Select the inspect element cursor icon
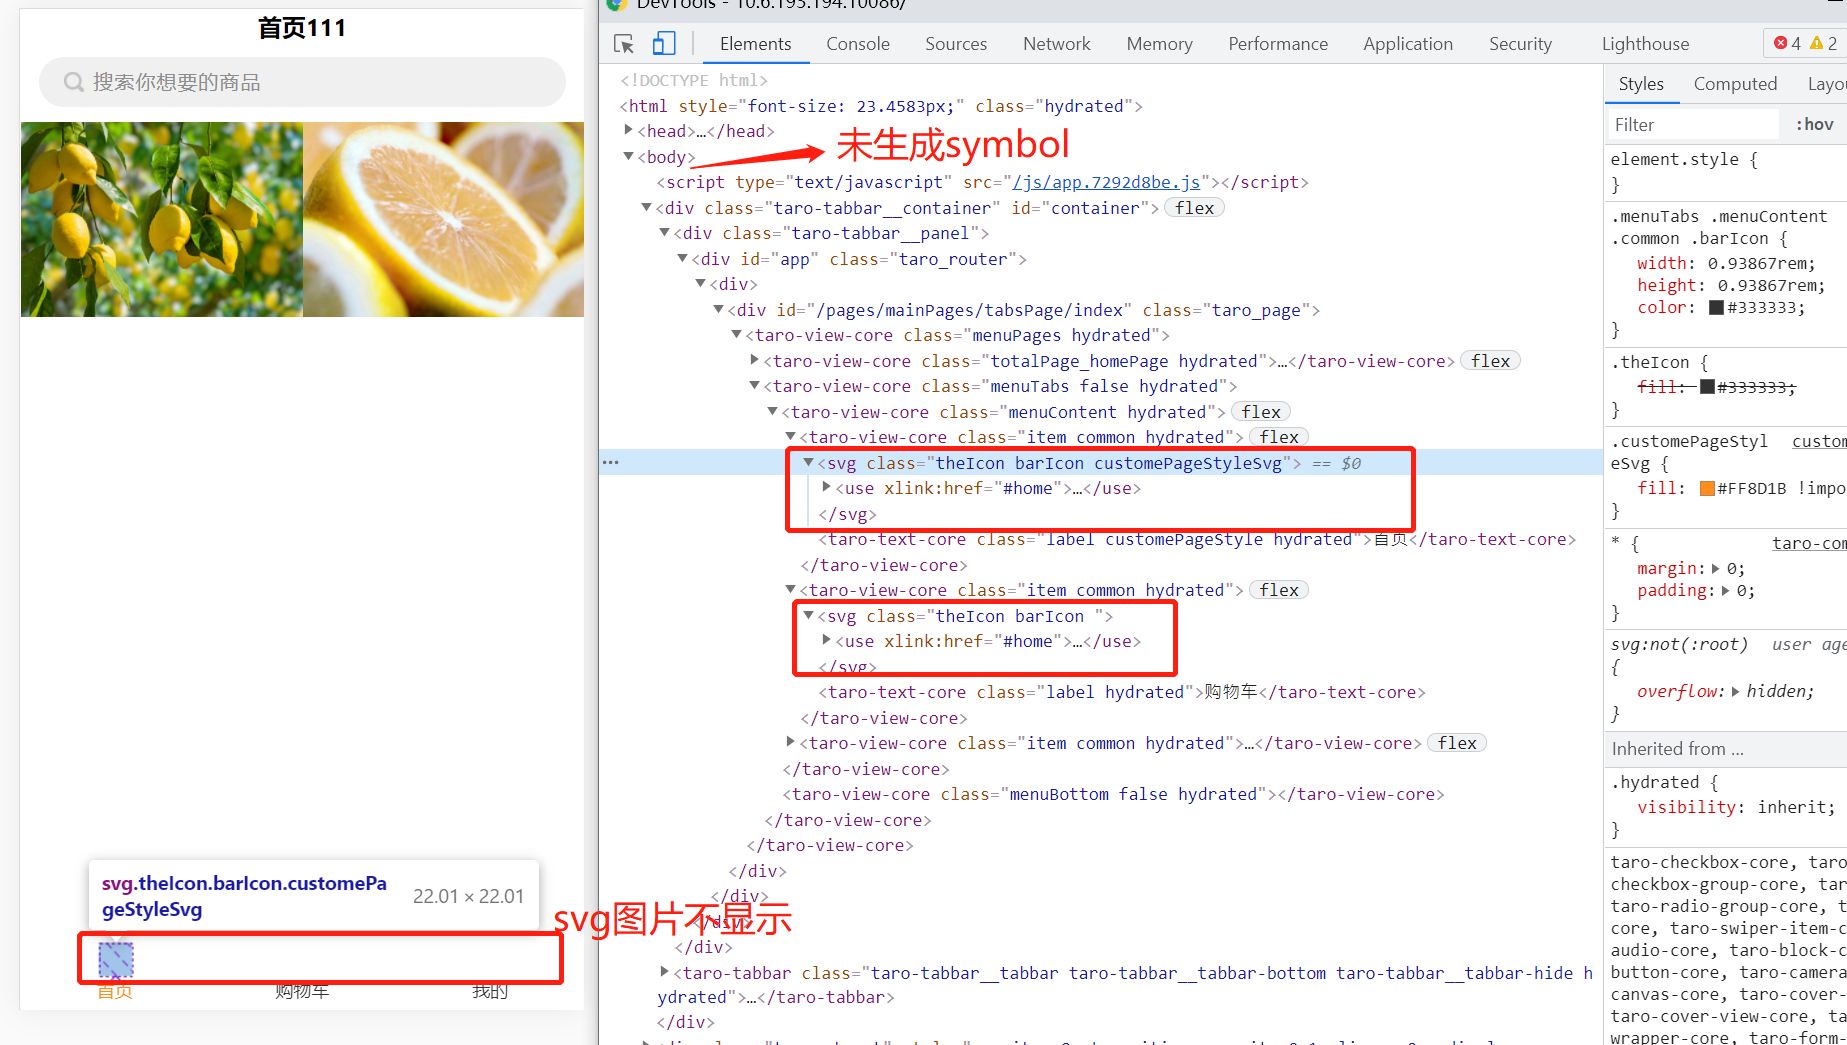1847x1045 pixels. (623, 44)
